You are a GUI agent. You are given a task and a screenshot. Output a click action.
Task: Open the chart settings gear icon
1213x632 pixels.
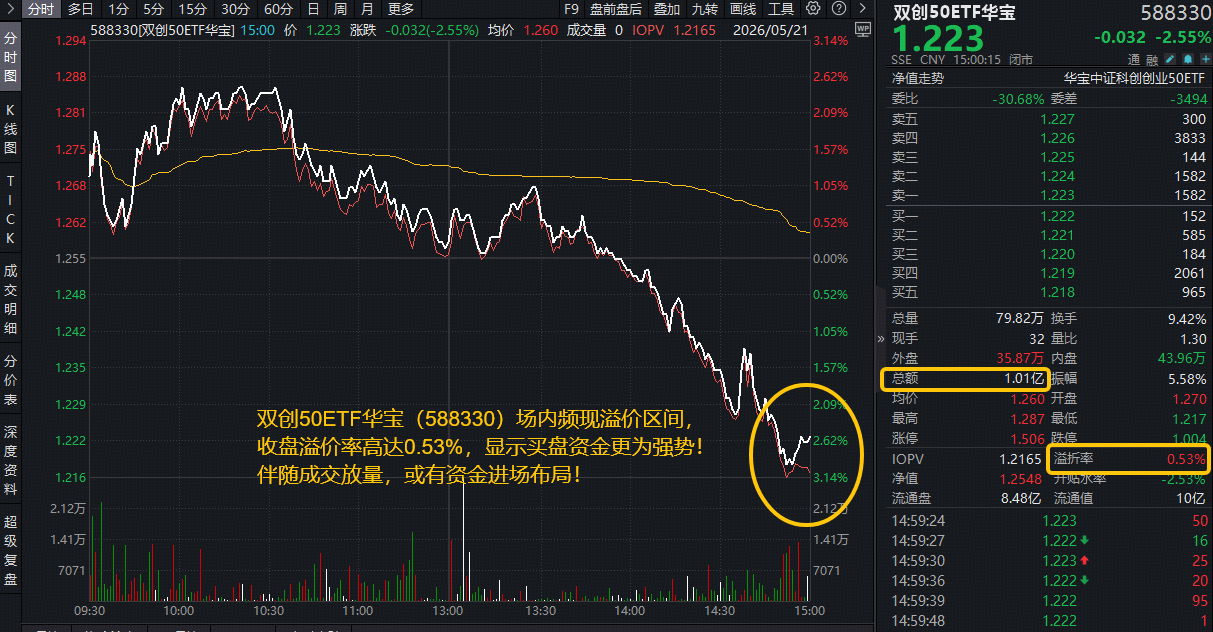point(813,8)
